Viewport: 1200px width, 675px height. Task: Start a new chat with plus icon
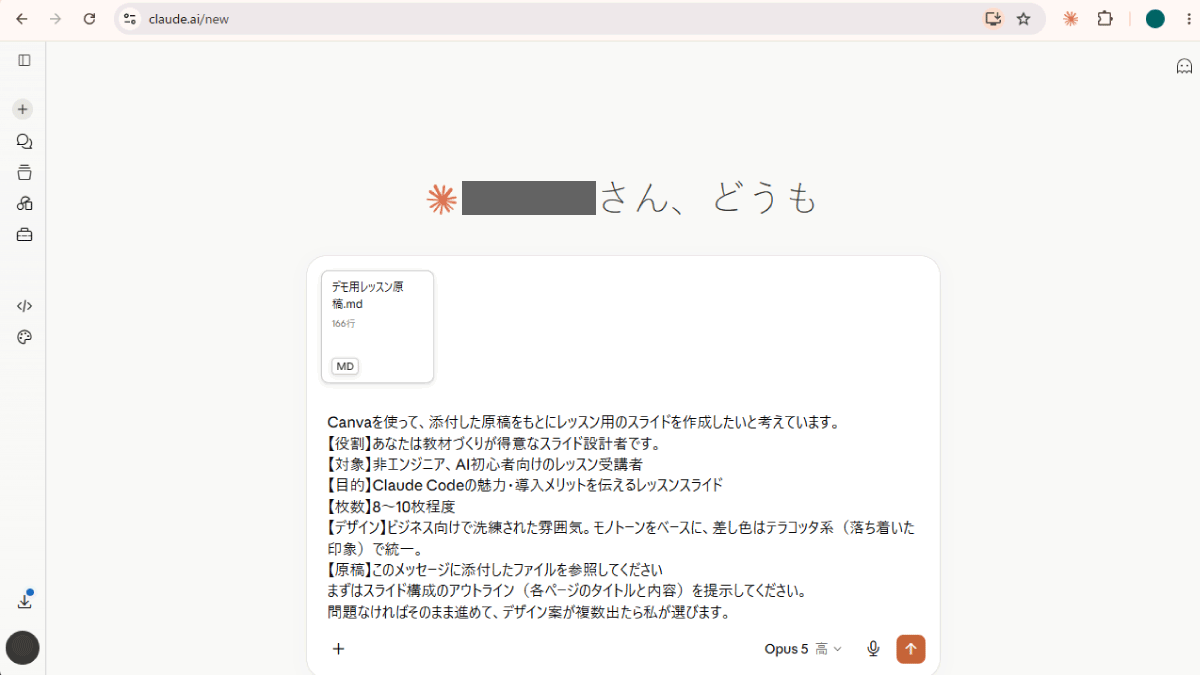(x=23, y=109)
